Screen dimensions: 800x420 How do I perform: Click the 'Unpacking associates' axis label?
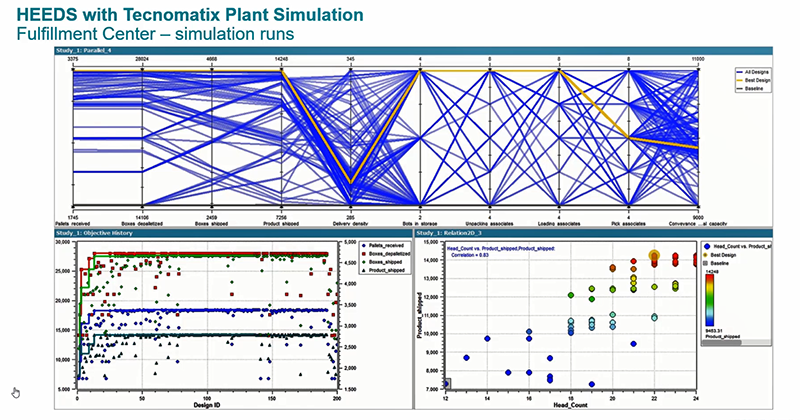(489, 224)
